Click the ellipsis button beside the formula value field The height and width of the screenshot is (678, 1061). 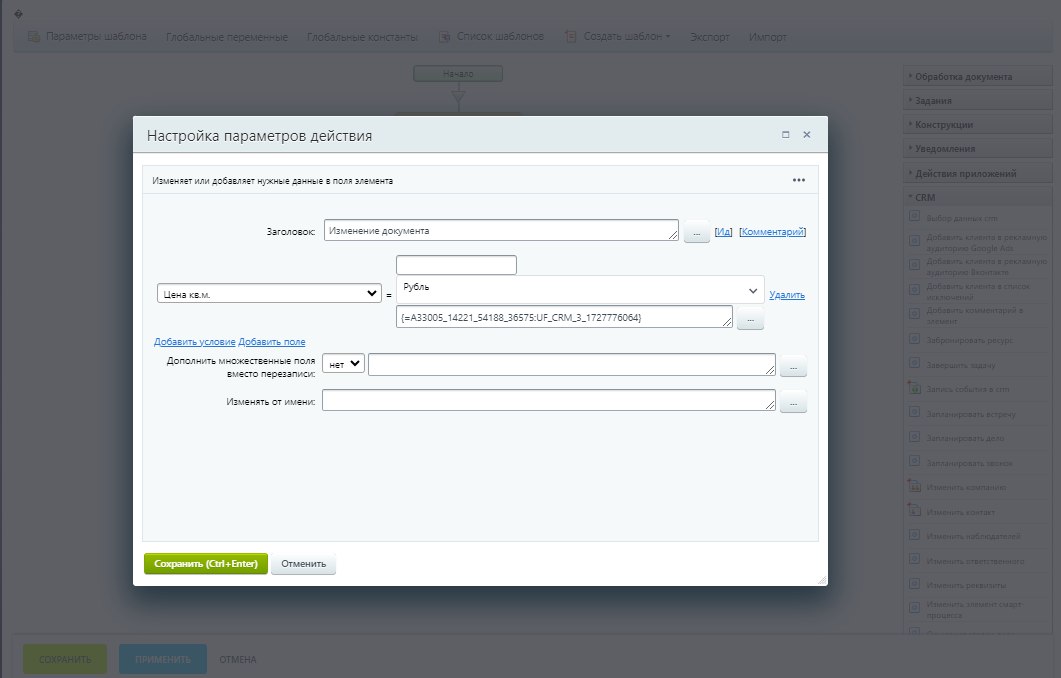[x=750, y=319]
